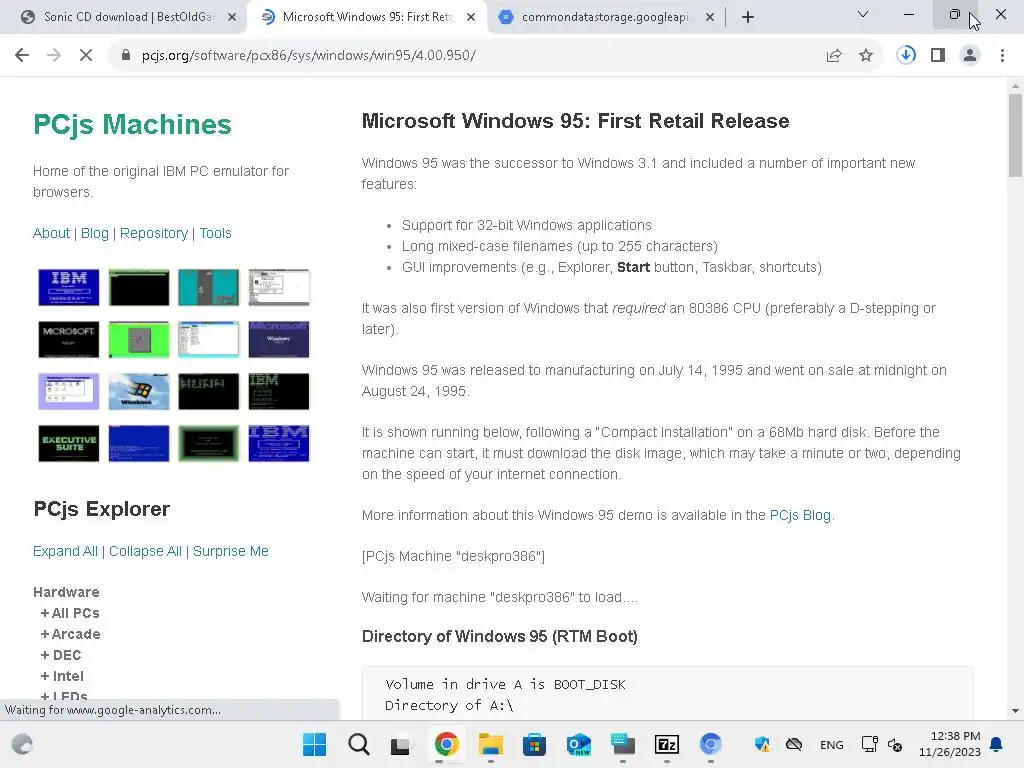This screenshot has width=1024, height=768.
Task: Stop loading the page
Action: (x=86, y=56)
